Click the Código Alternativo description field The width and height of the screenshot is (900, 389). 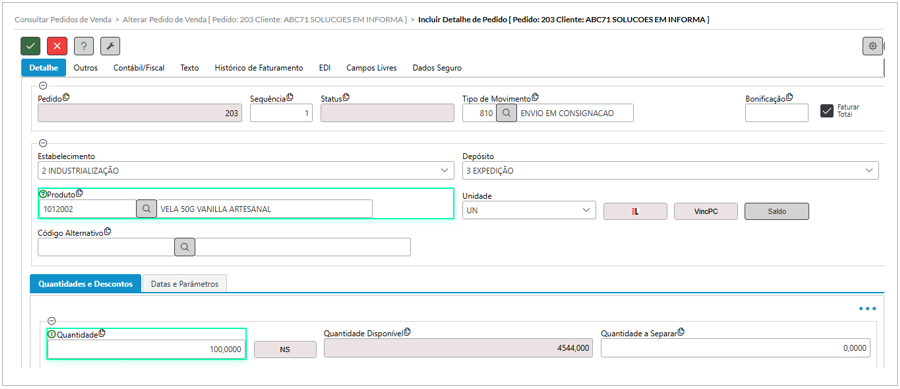[303, 247]
